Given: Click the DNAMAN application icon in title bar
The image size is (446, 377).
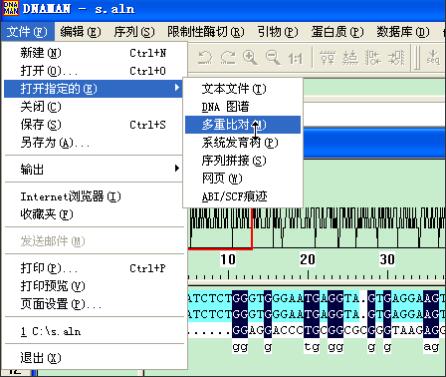Looking at the screenshot, I should tap(11, 8).
